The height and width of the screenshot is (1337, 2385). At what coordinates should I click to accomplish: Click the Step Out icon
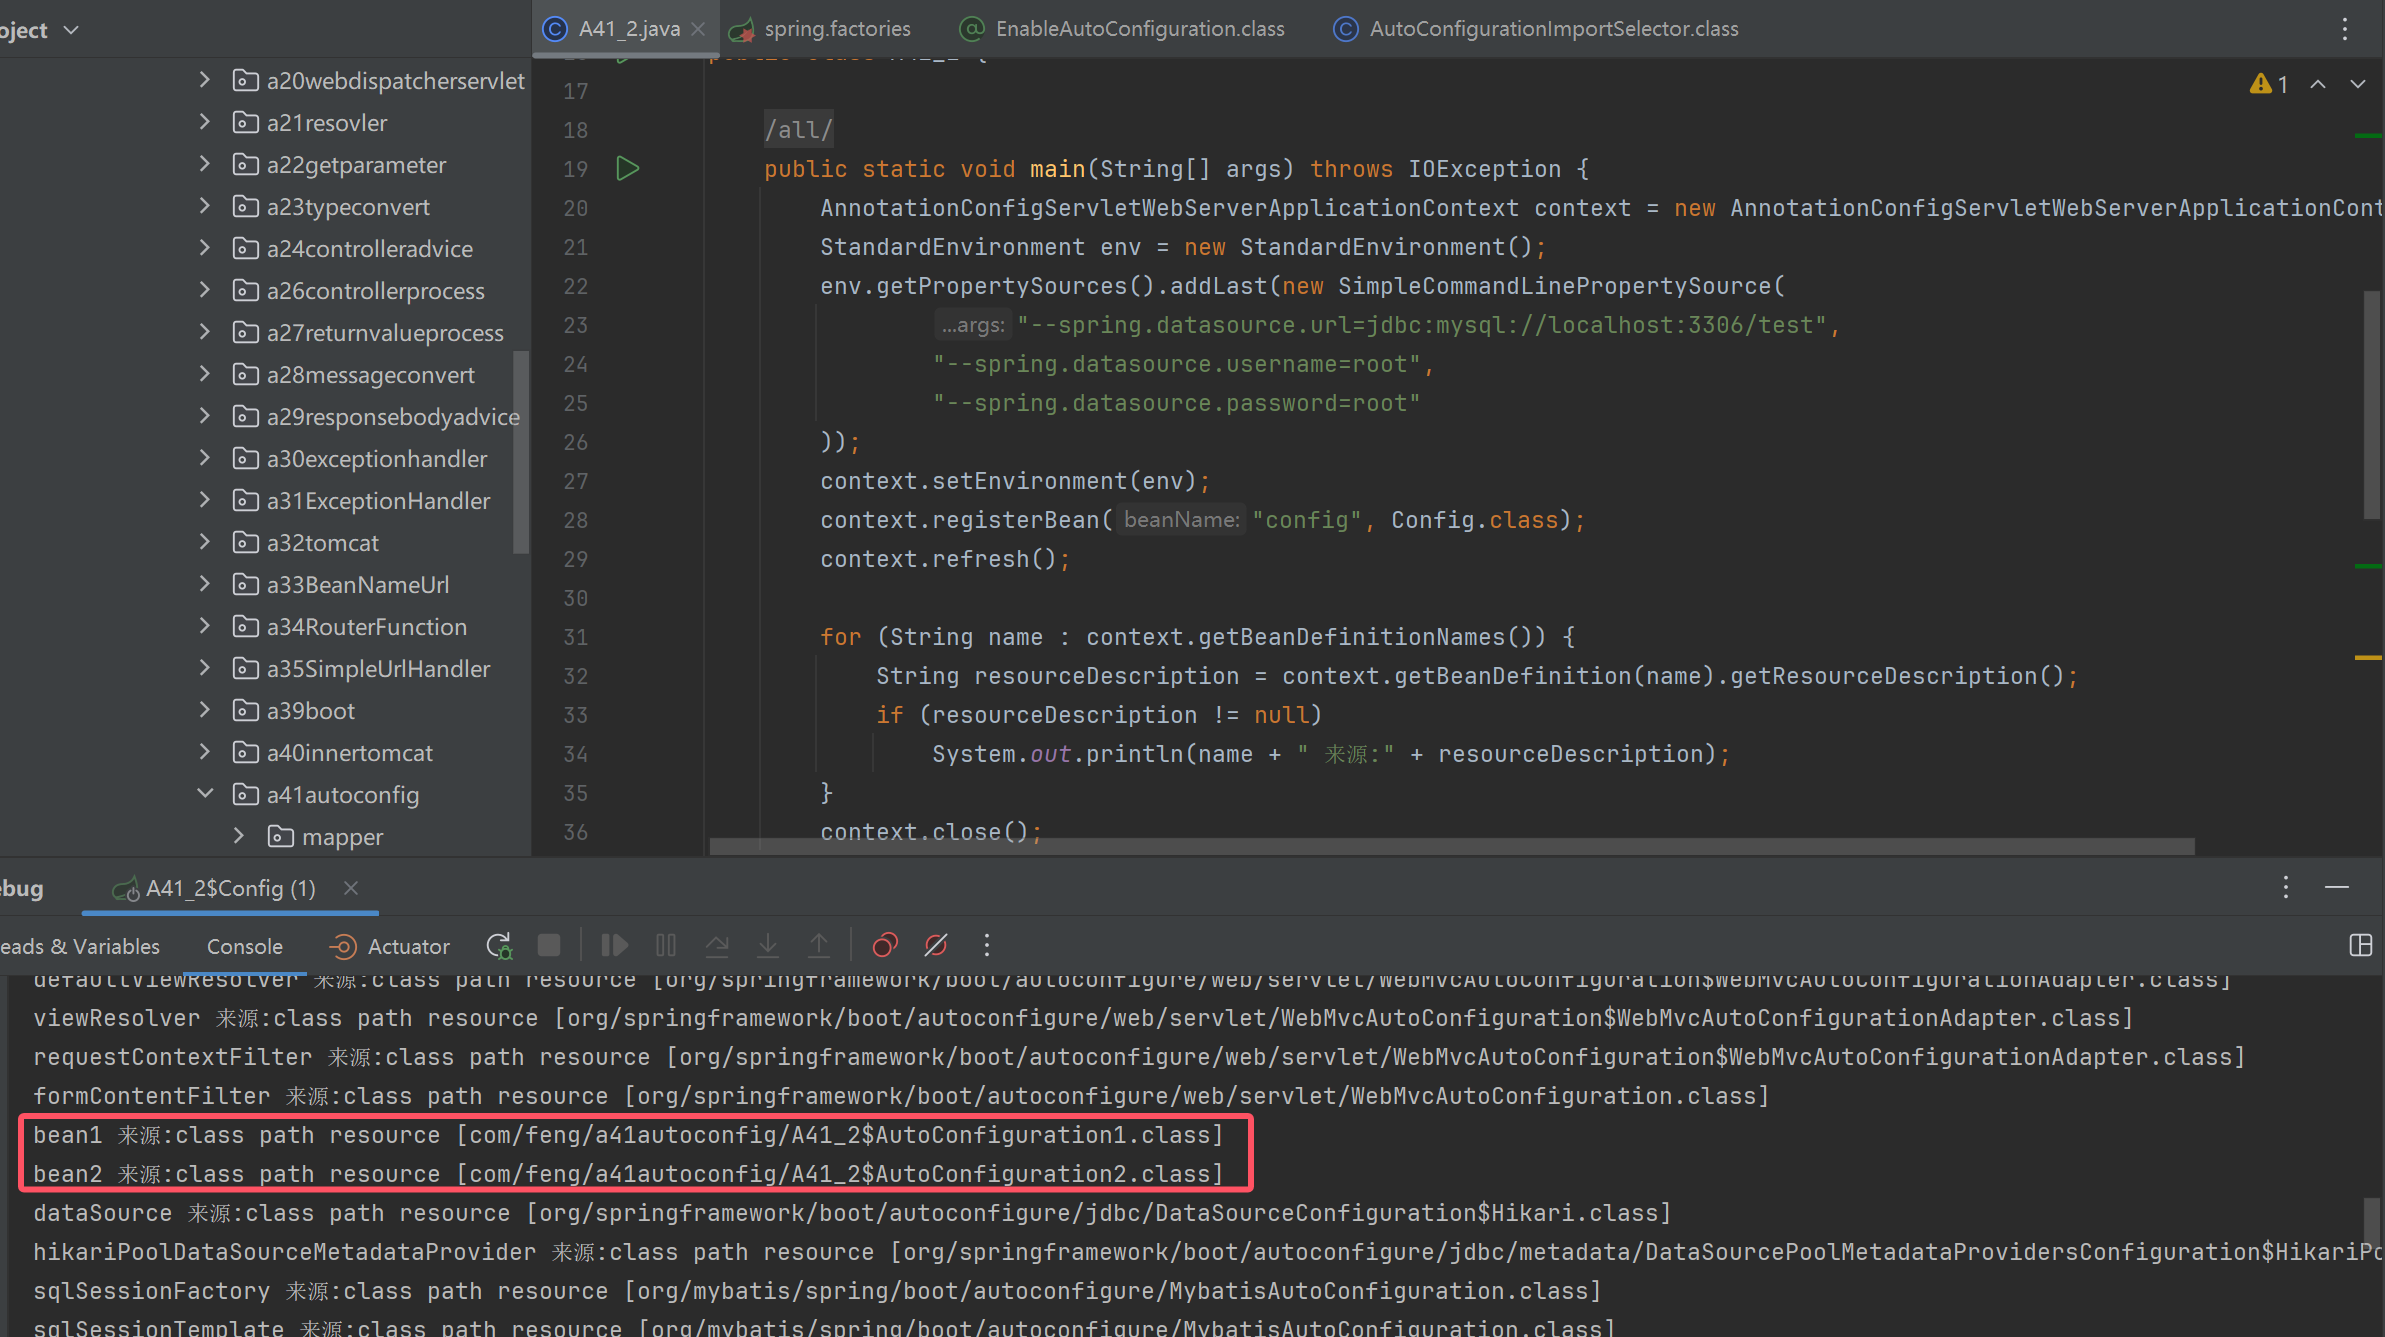[819, 945]
